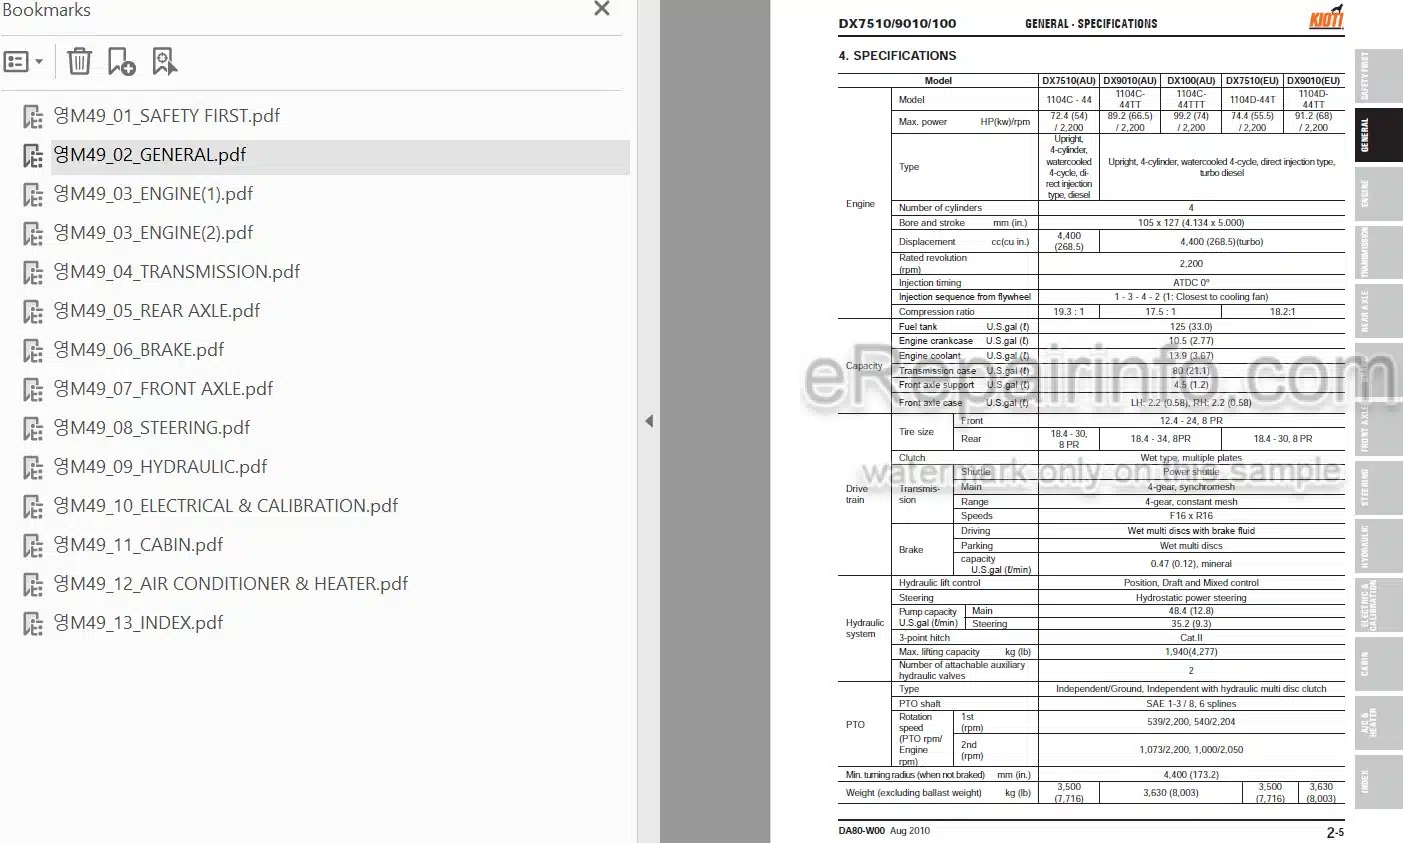Click the DX7510(AU) column header

[x=1069, y=81]
